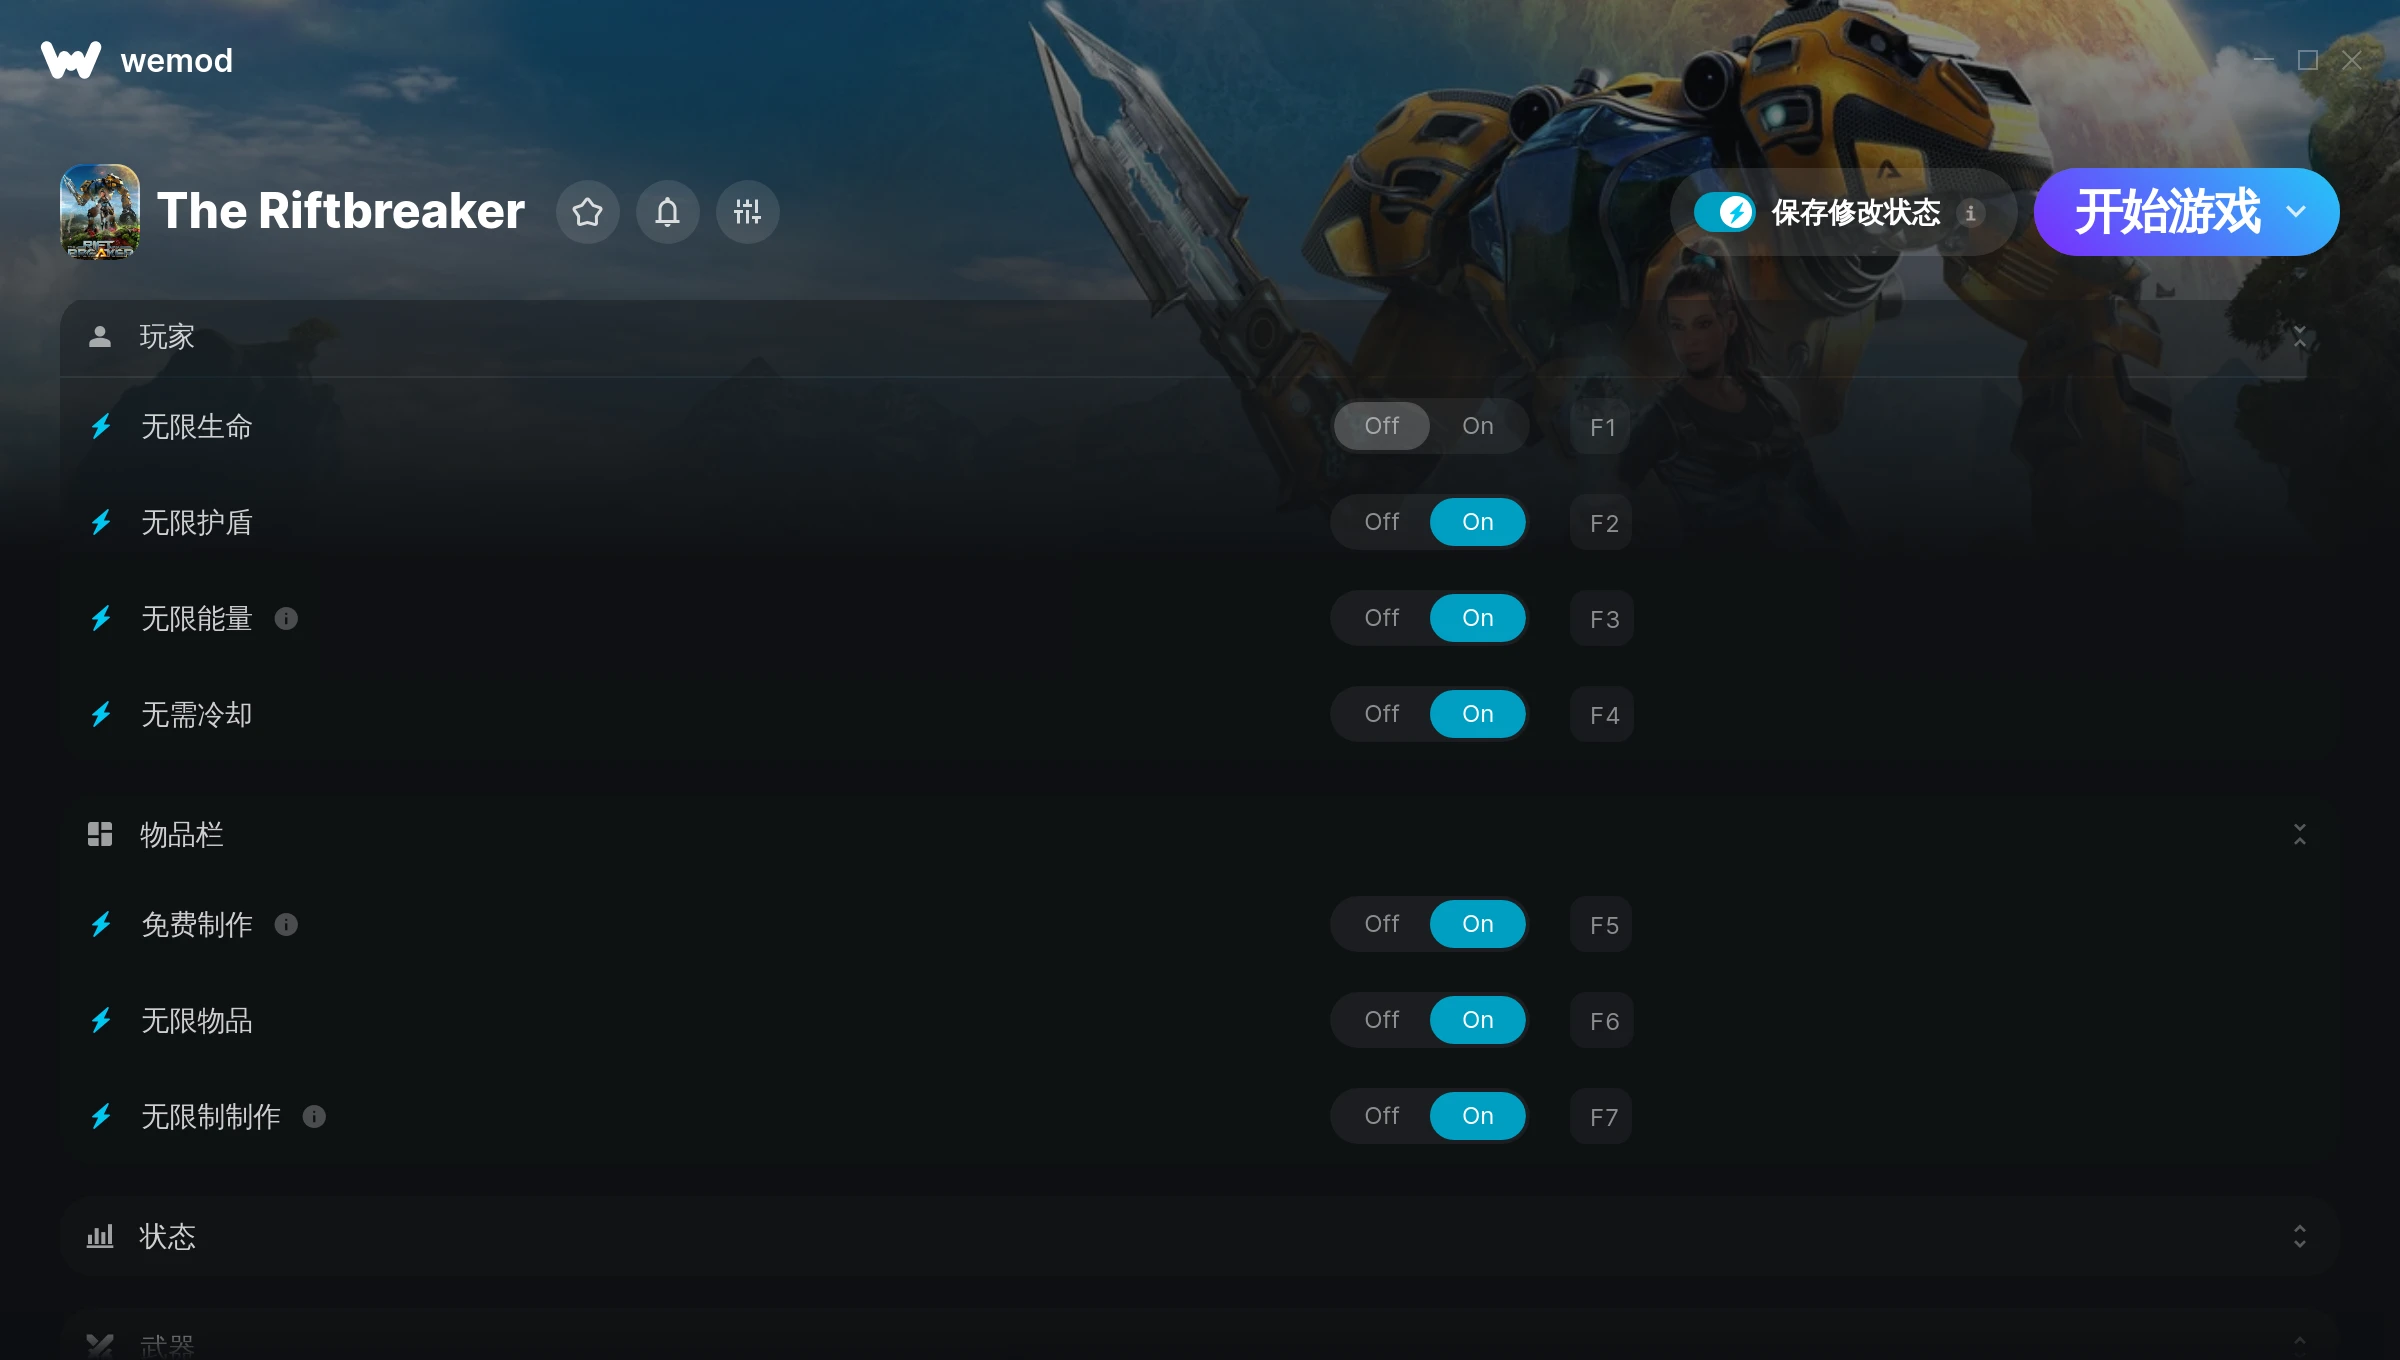Collapse the 玩家 section
This screenshot has width=2400, height=1360.
coord(2300,337)
